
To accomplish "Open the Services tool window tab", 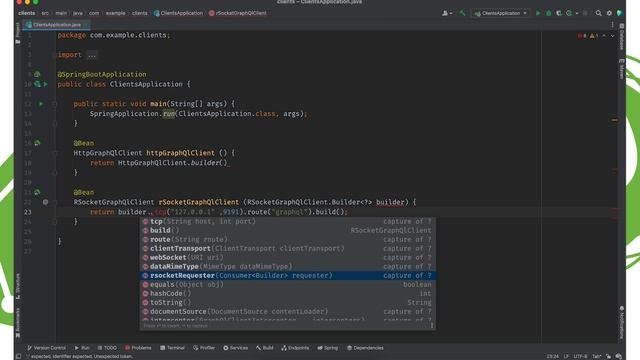I will [236, 348].
